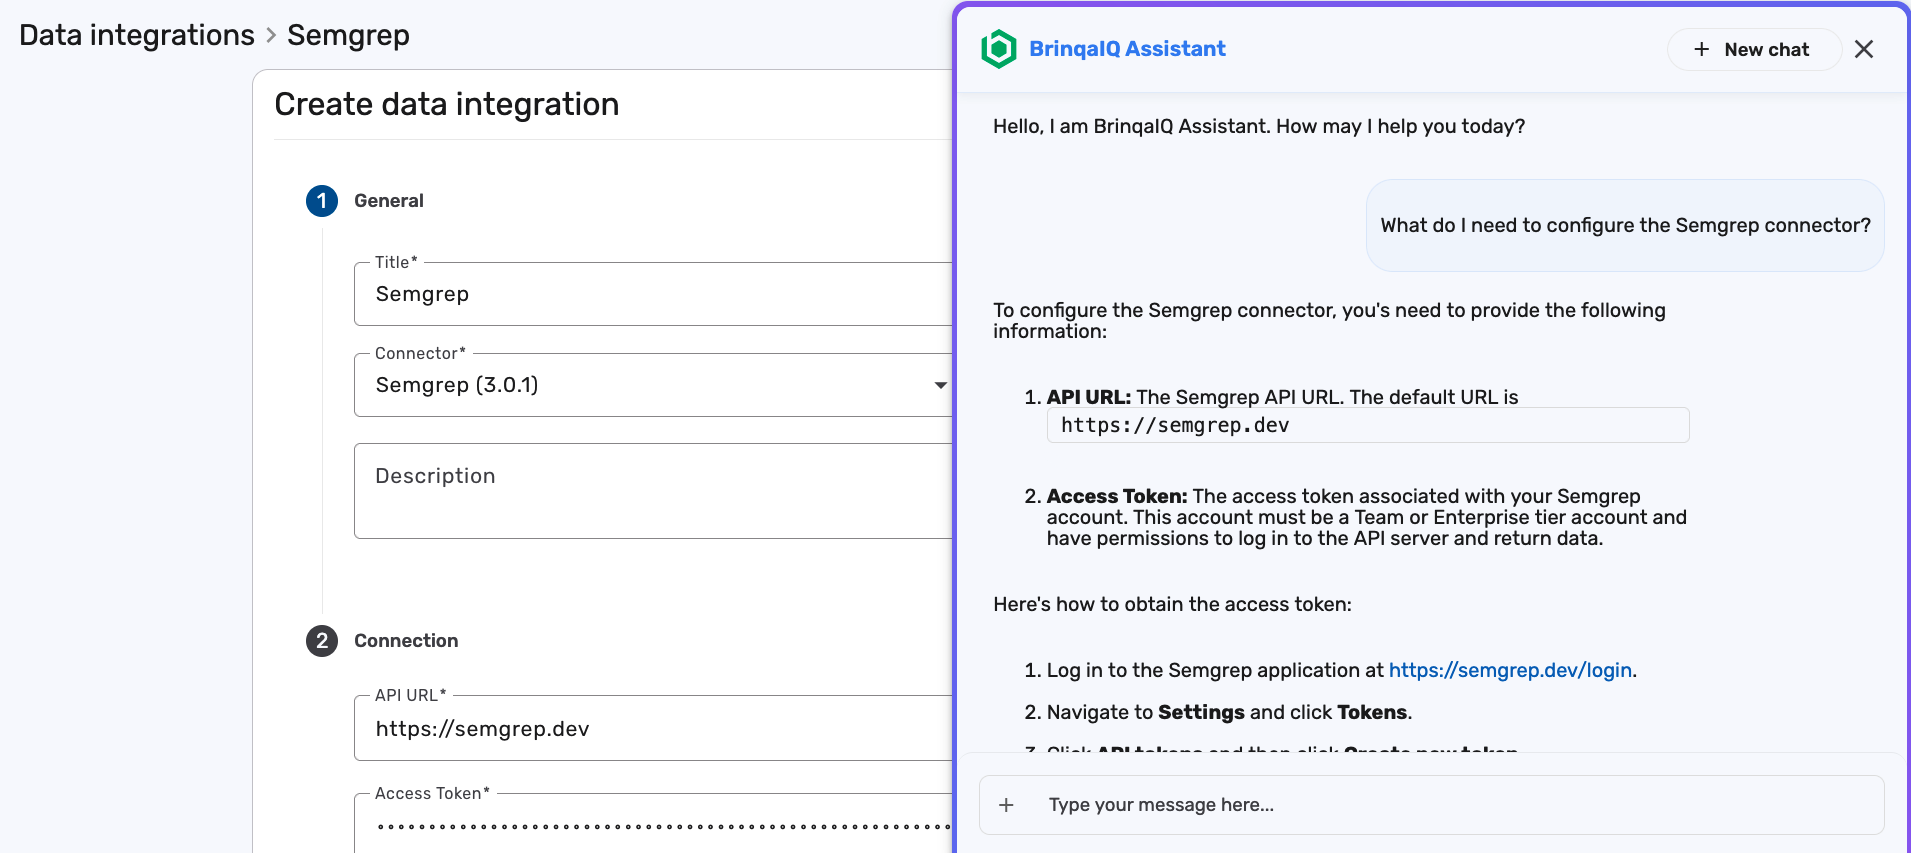Open the Connector dropdown arrow
Viewport: 1911px width, 853px height.
coord(940,385)
